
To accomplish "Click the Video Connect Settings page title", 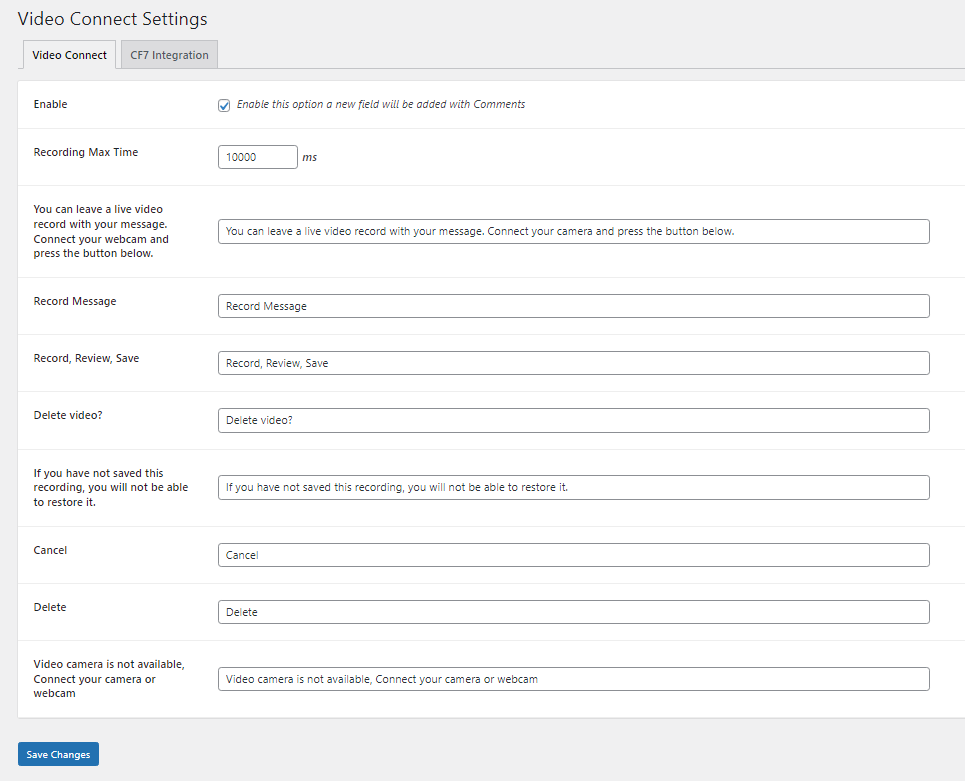I will (x=112, y=19).
